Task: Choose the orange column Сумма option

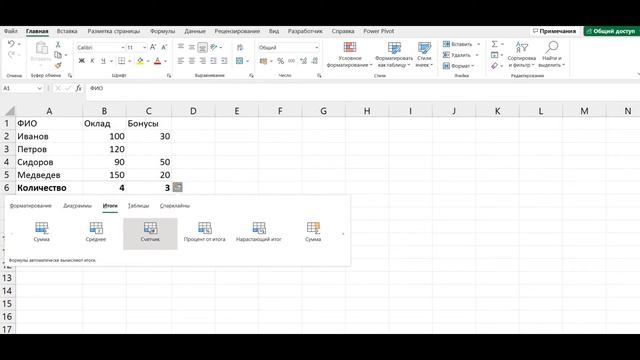Action: tap(313, 232)
